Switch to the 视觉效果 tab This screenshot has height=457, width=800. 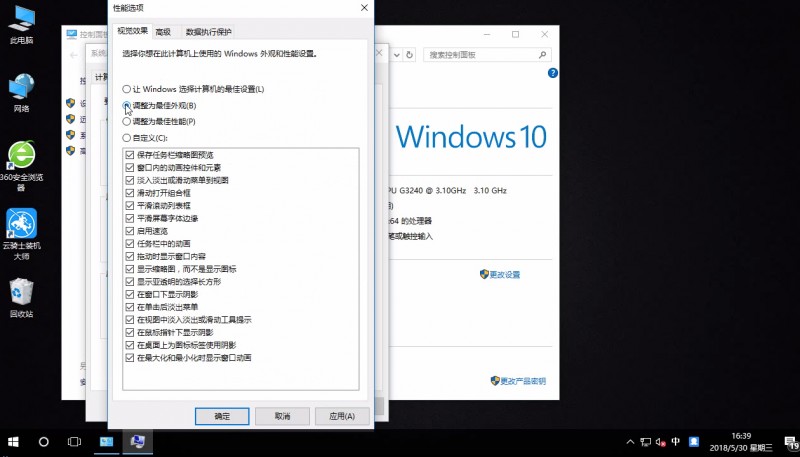(x=132, y=31)
